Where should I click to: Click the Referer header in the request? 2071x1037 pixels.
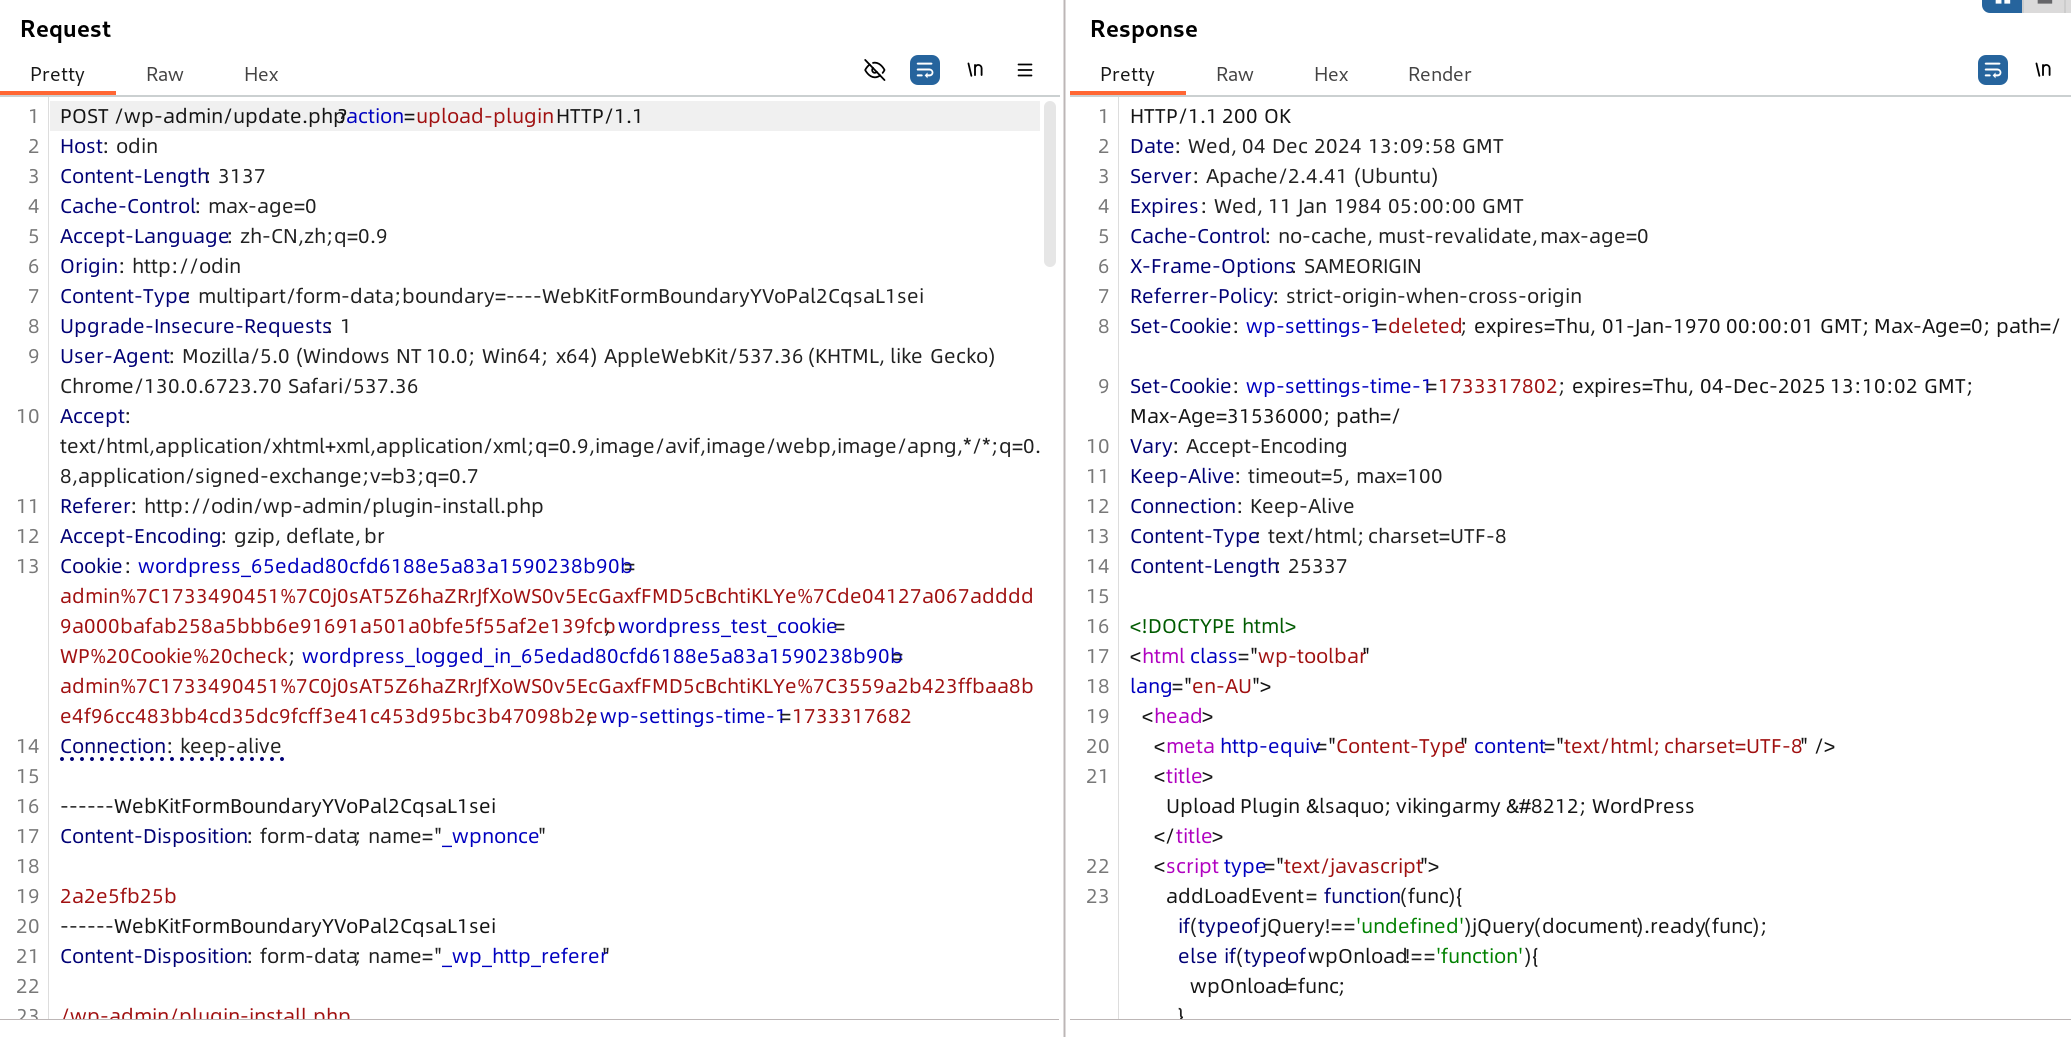coord(302,506)
